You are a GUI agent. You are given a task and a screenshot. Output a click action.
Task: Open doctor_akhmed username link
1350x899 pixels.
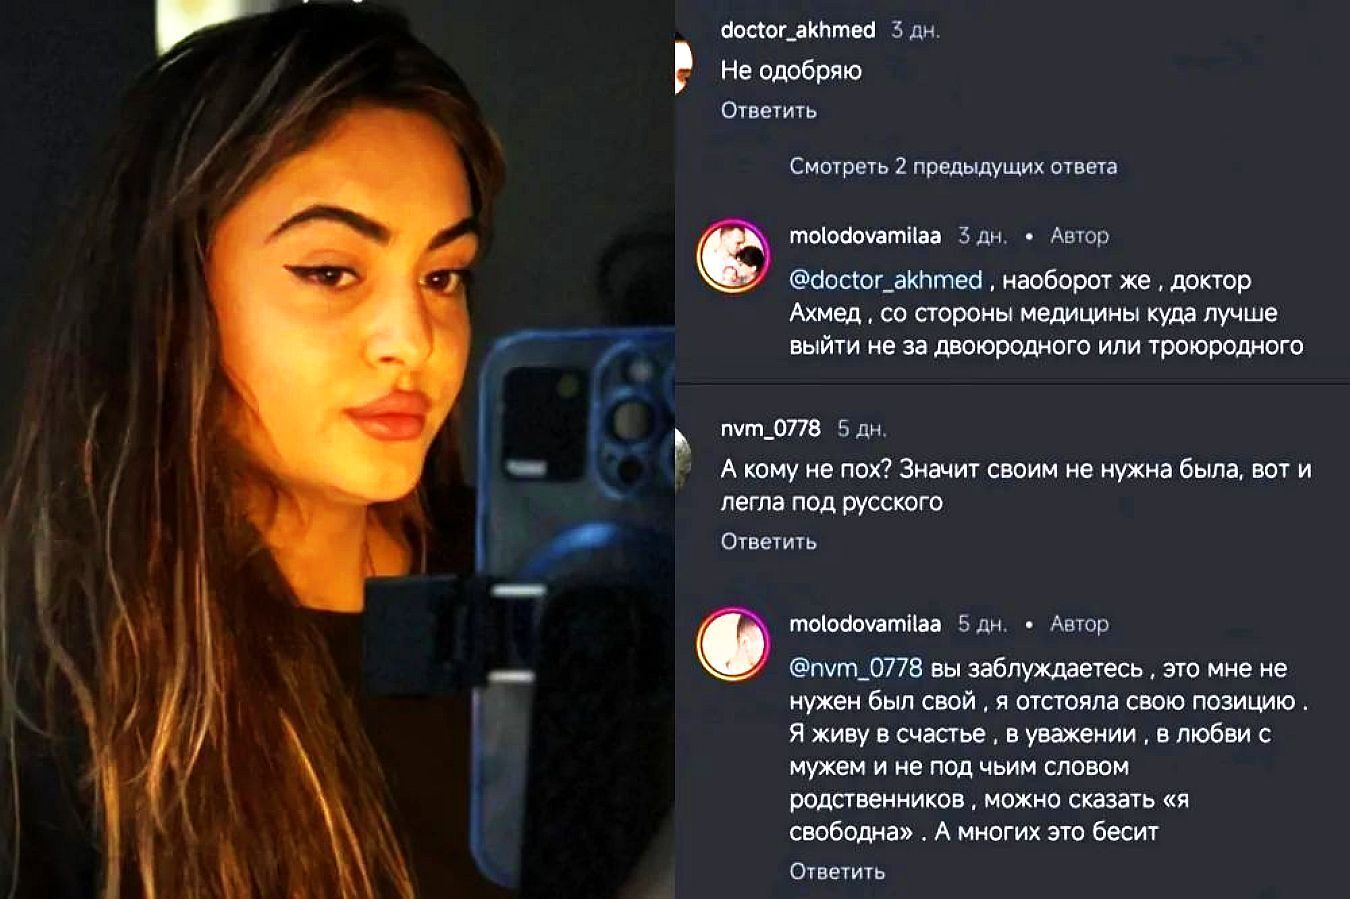pyautogui.click(x=798, y=30)
